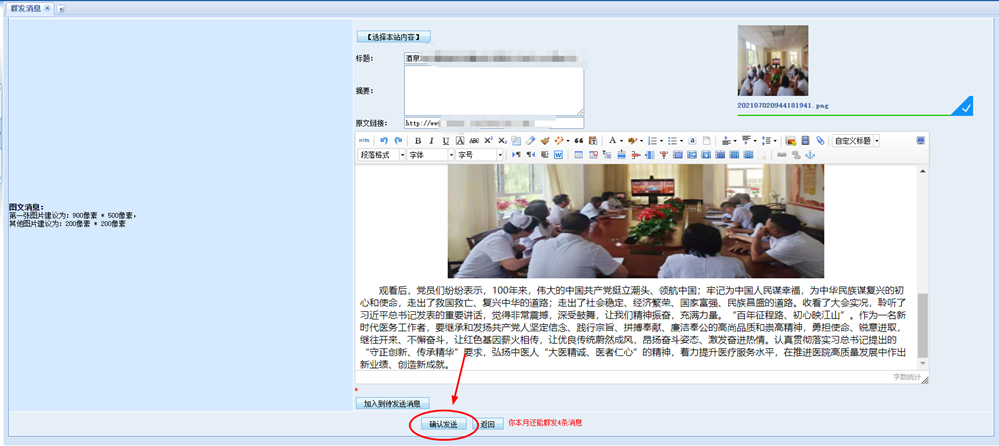The height and width of the screenshot is (446, 999).
Task: Click the underline formatting icon
Action: [x=446, y=141]
